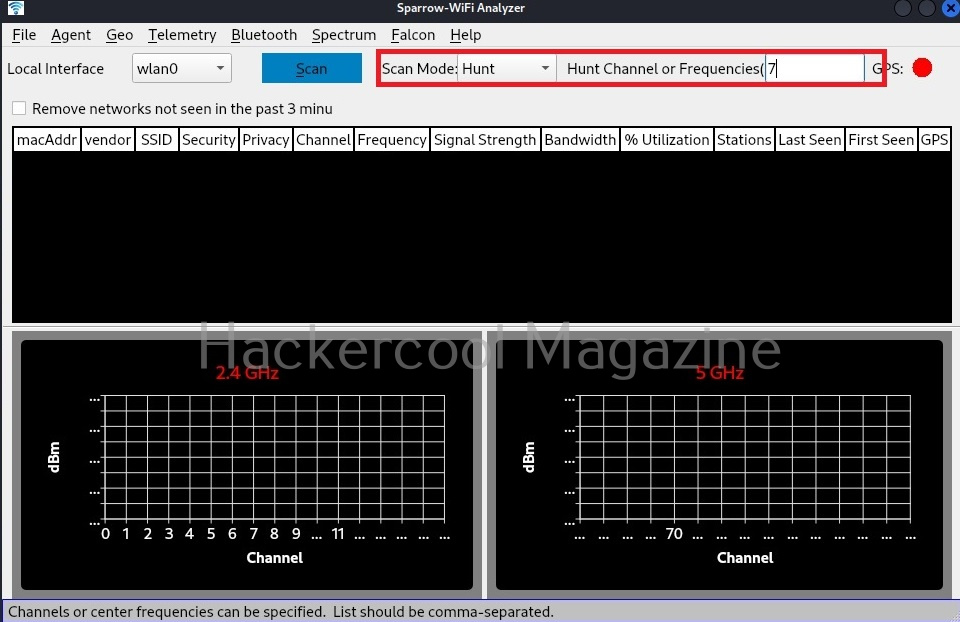960x622 pixels.
Task: Sort by Bandwidth column header
Action: 580,140
